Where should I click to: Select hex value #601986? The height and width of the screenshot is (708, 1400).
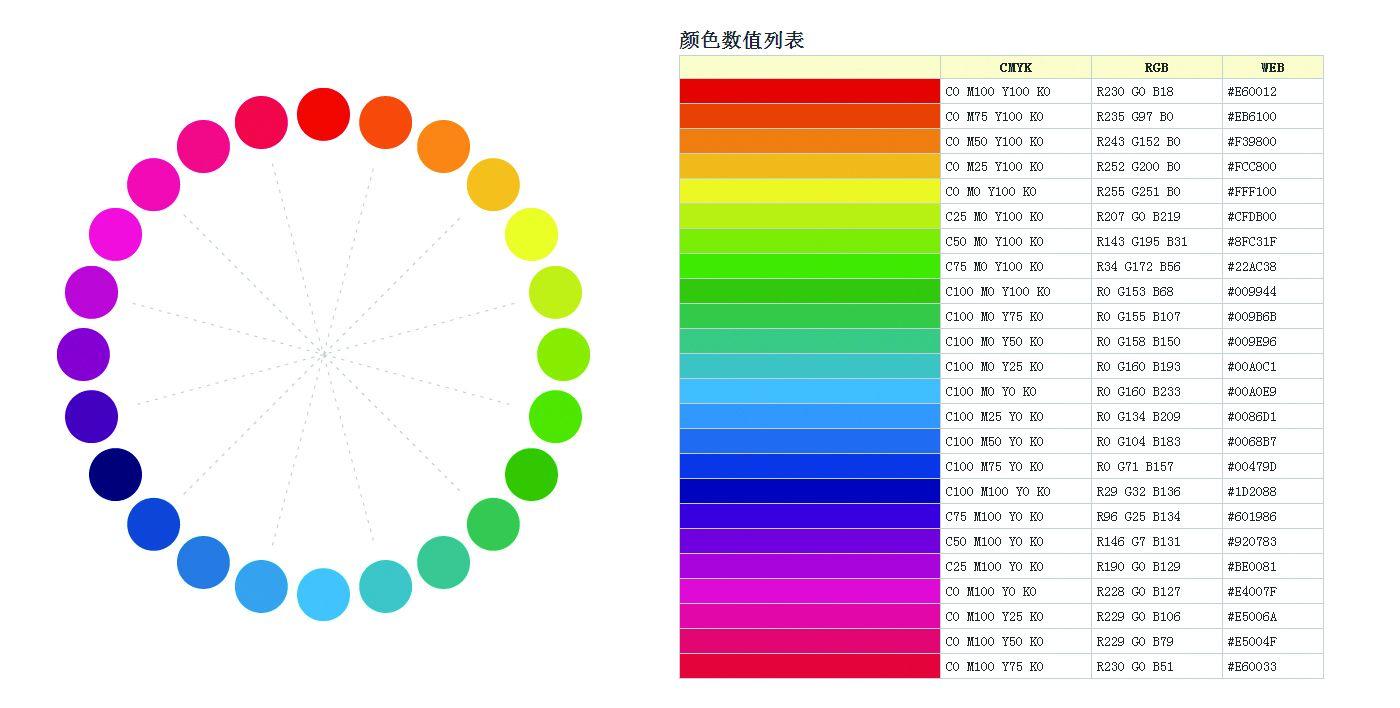pyautogui.click(x=1252, y=517)
